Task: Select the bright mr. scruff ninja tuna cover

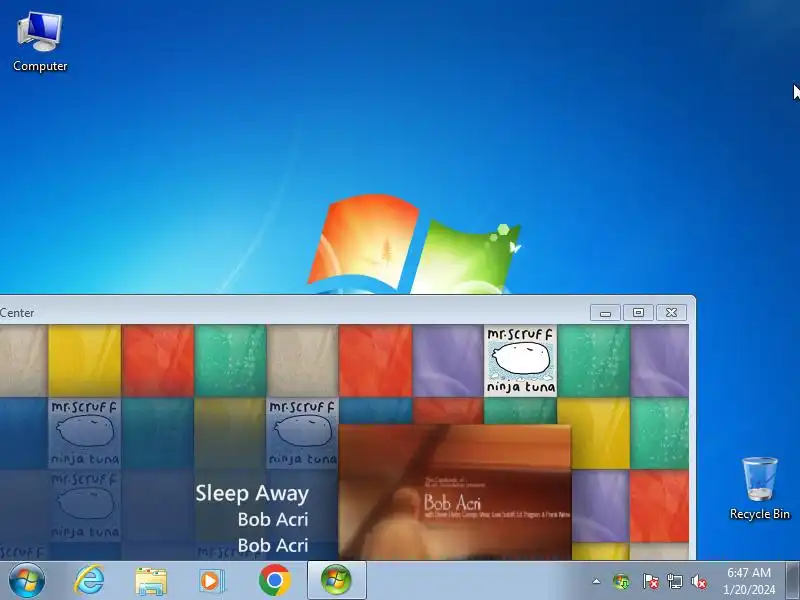Action: (520, 361)
